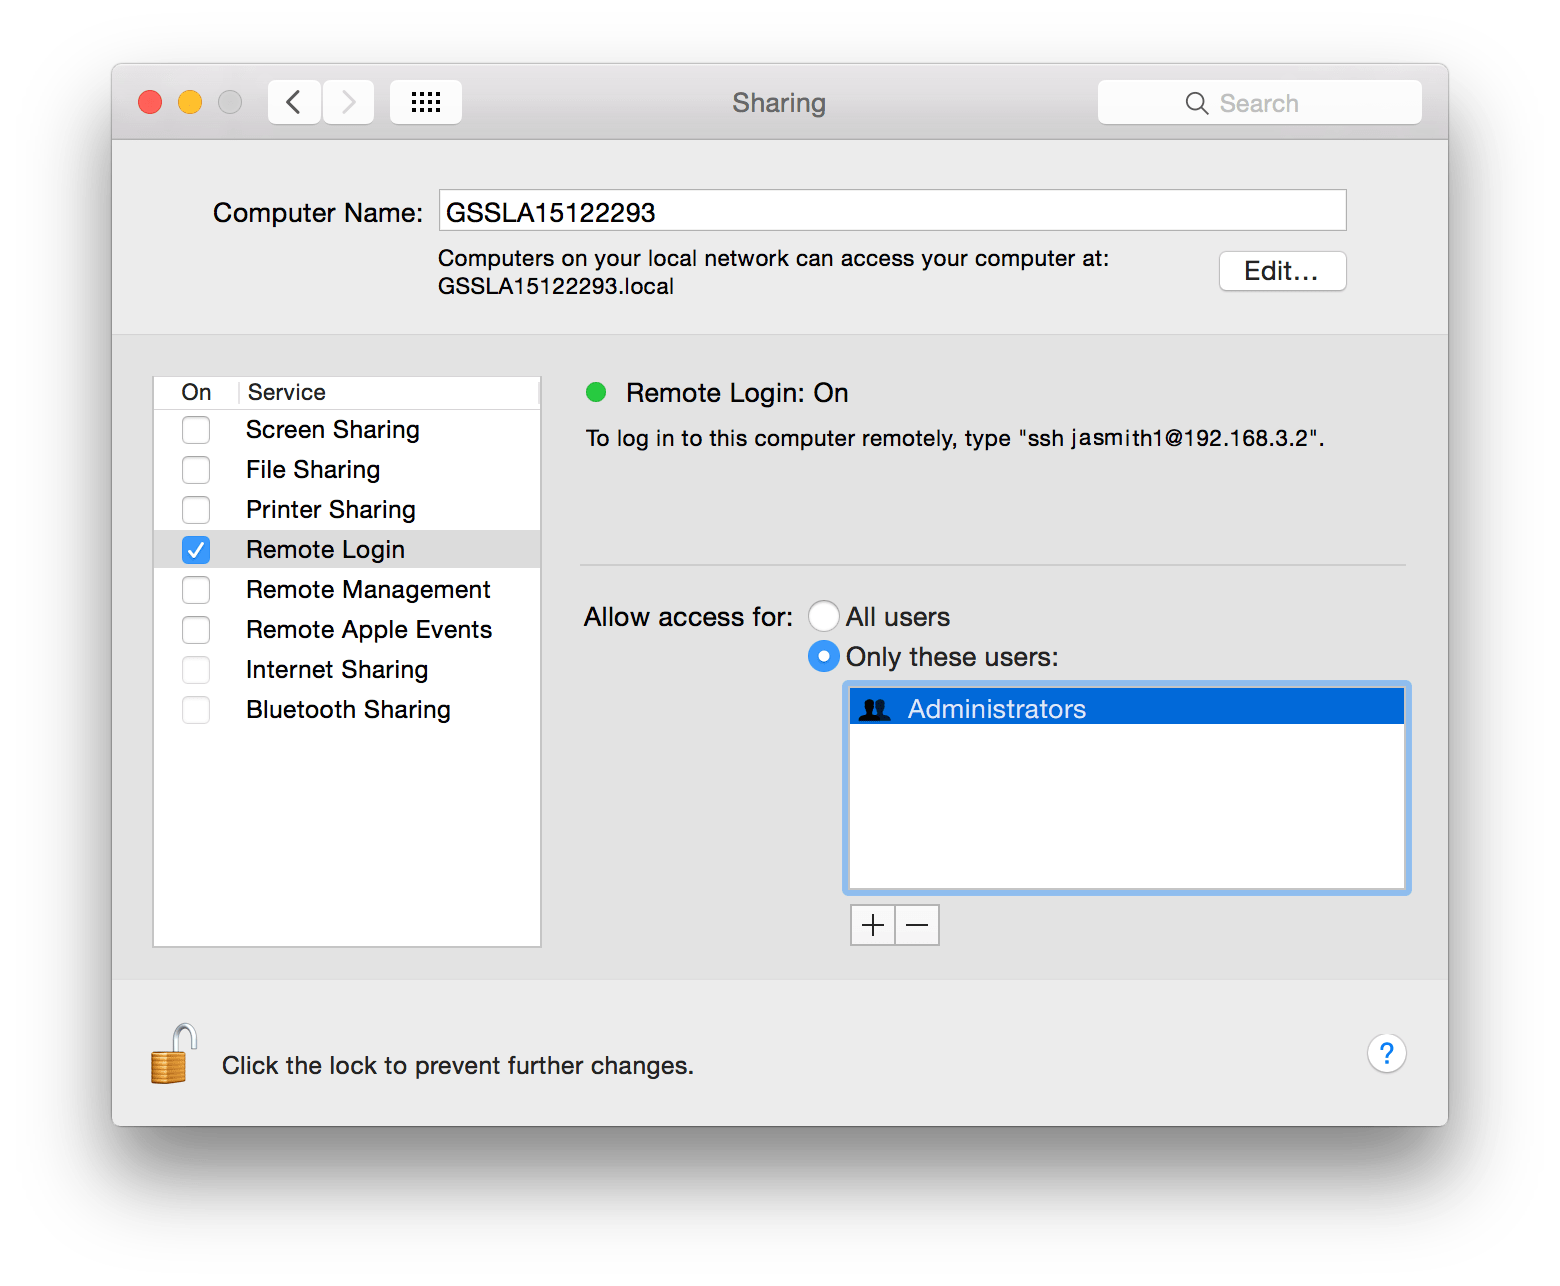The width and height of the screenshot is (1560, 1286).
Task: Click the forward navigation arrow
Action: (x=347, y=102)
